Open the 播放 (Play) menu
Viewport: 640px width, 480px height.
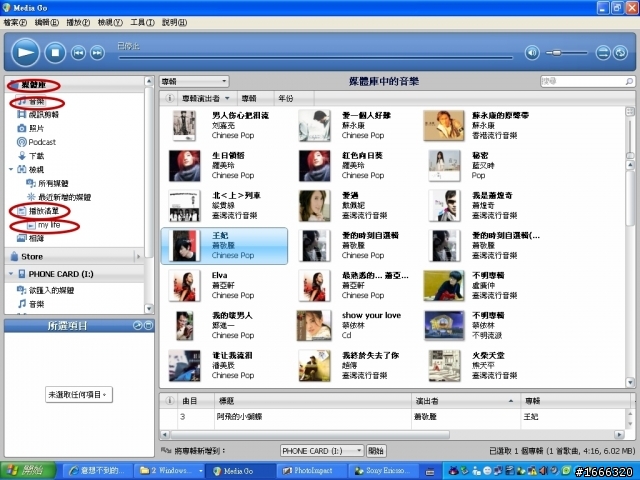coord(78,22)
